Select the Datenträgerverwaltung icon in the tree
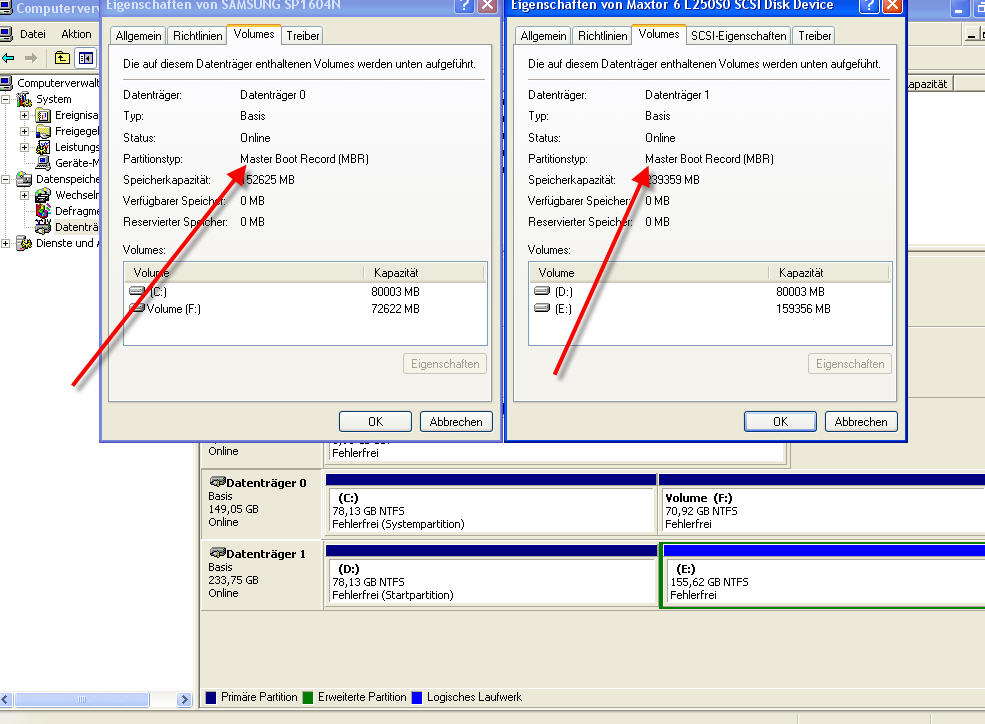The height and width of the screenshot is (724, 985). 43,227
